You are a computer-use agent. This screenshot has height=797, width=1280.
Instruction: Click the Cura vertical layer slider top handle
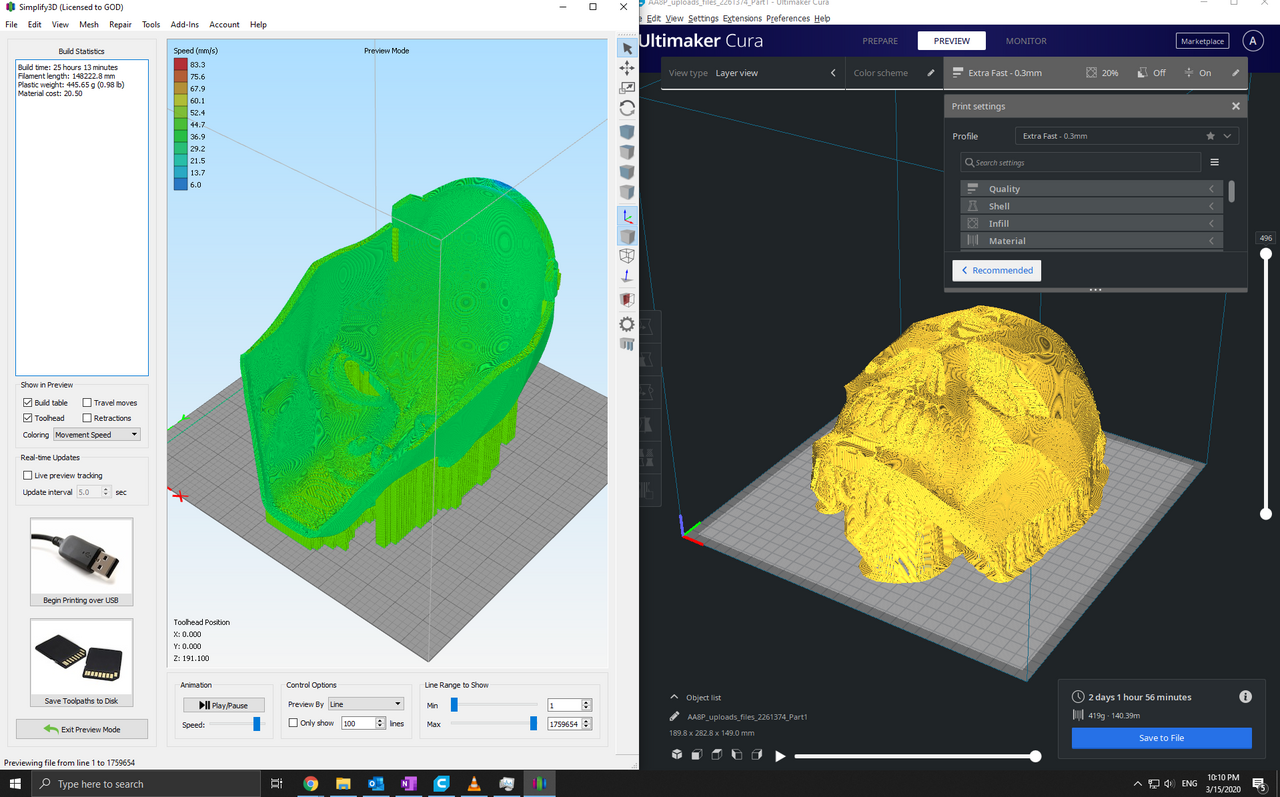click(1266, 254)
